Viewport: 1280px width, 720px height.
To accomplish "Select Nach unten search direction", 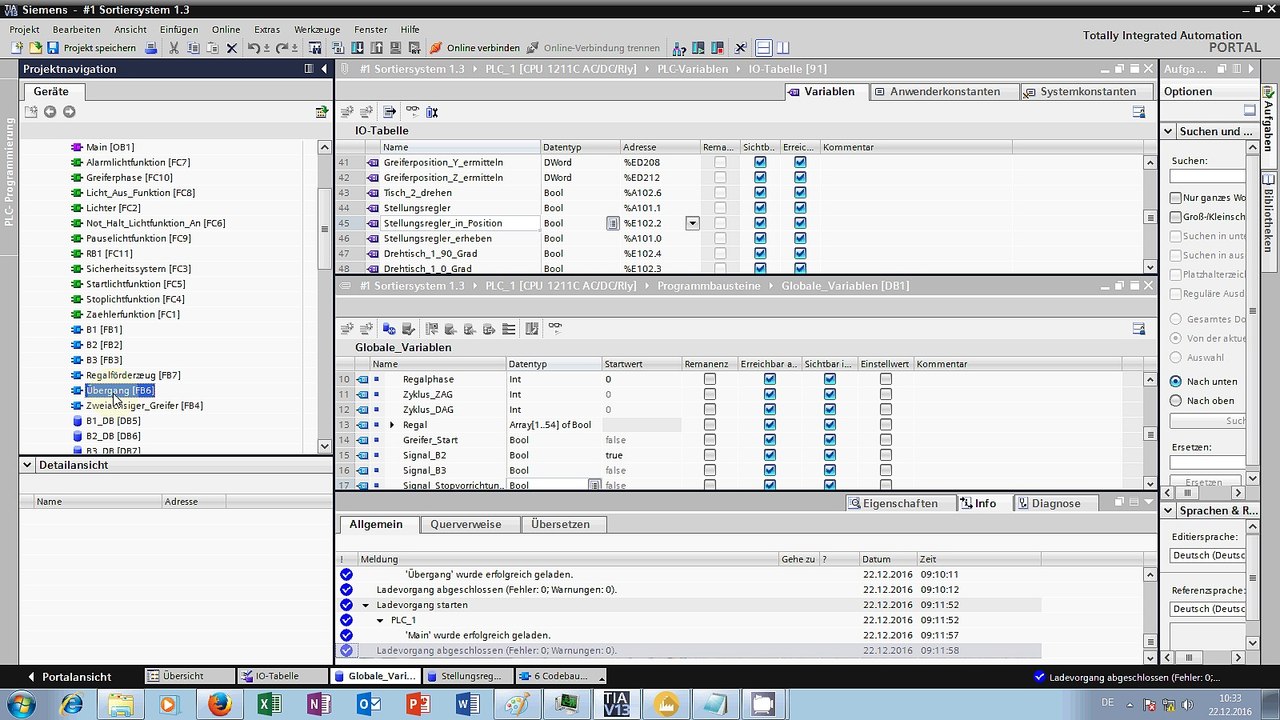I will coord(1176,381).
